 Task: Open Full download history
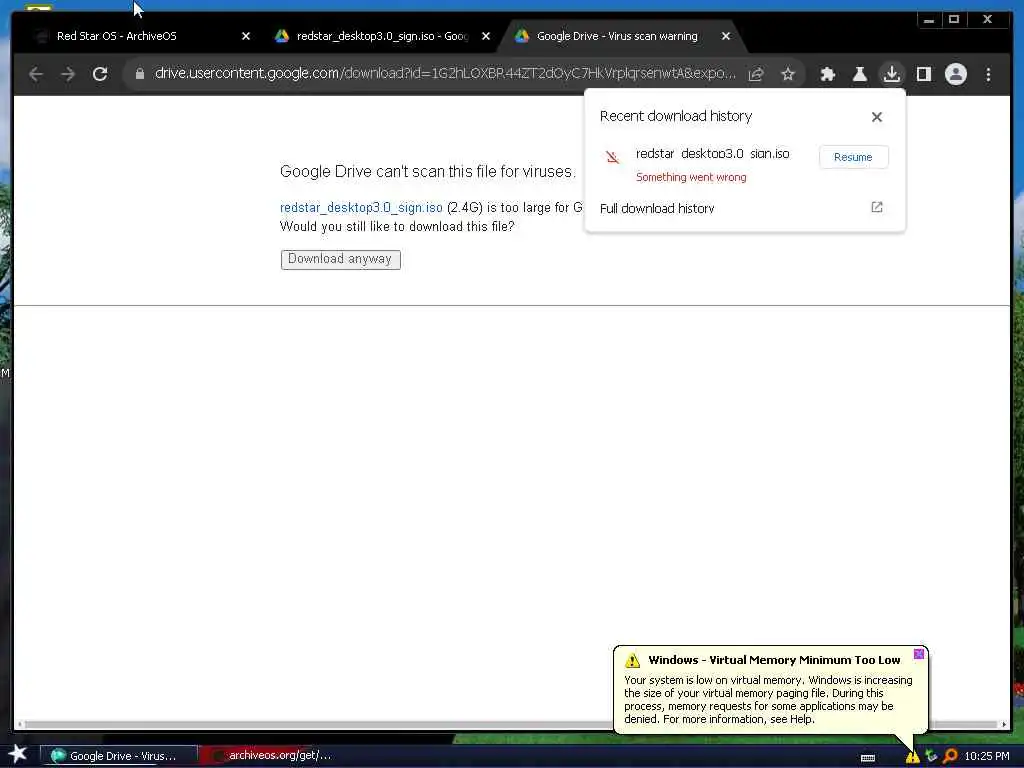tap(657, 208)
